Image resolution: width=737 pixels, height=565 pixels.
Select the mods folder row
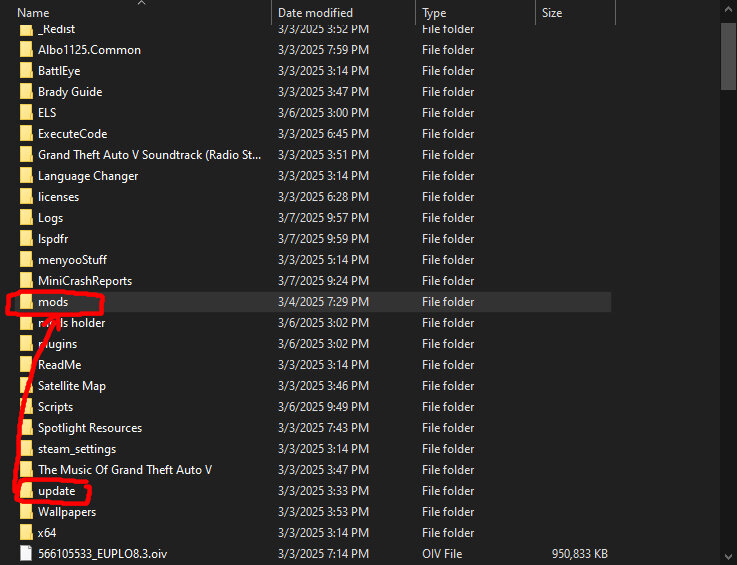300,302
